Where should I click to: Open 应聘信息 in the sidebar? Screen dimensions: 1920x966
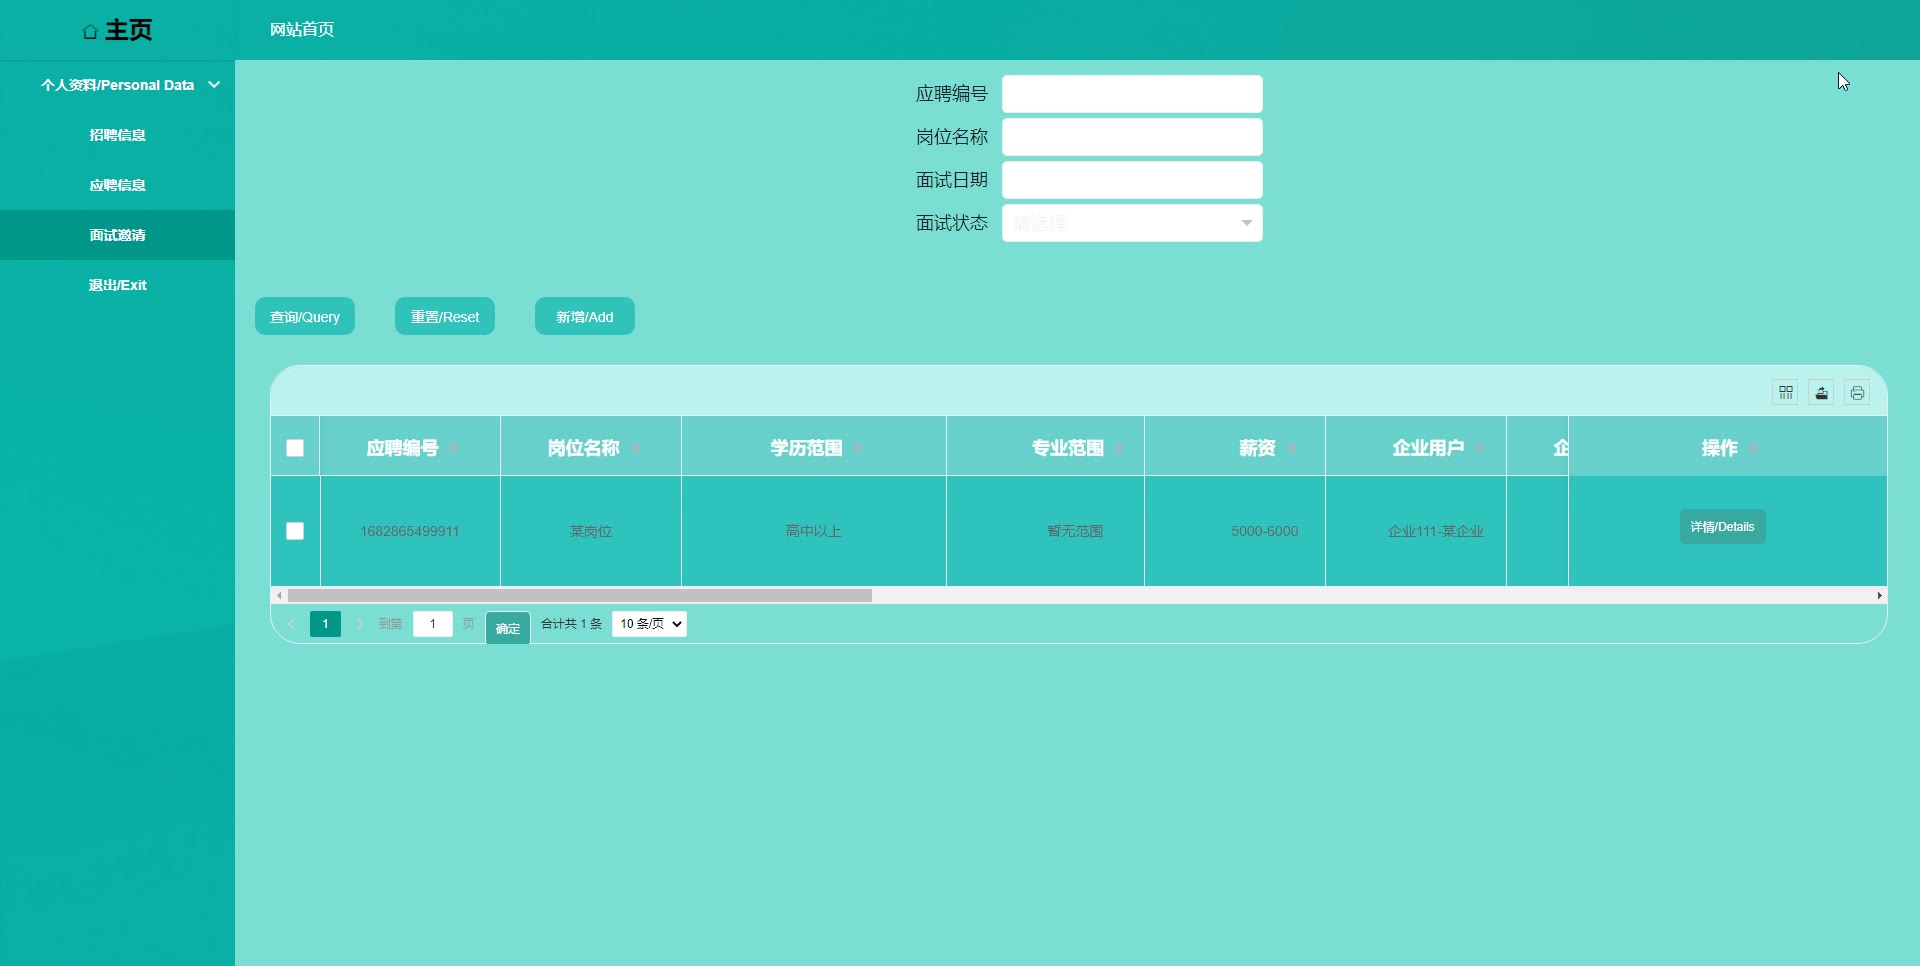point(118,185)
